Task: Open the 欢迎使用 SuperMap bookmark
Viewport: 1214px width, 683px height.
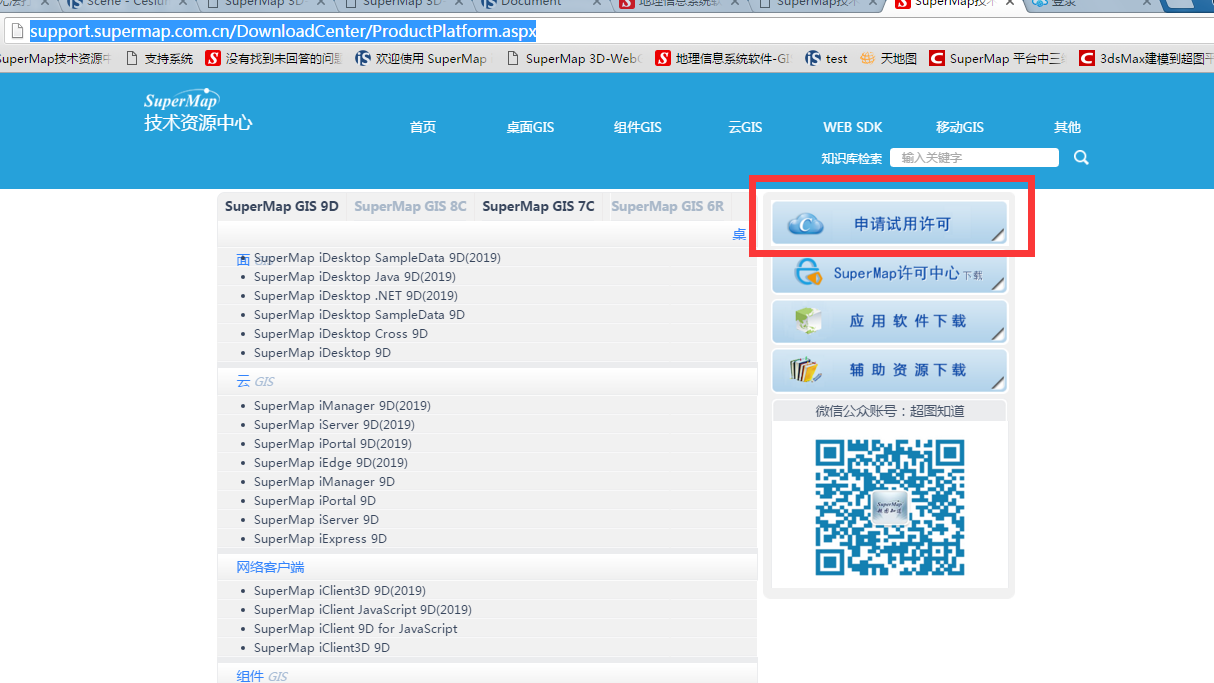Action: click(x=422, y=59)
